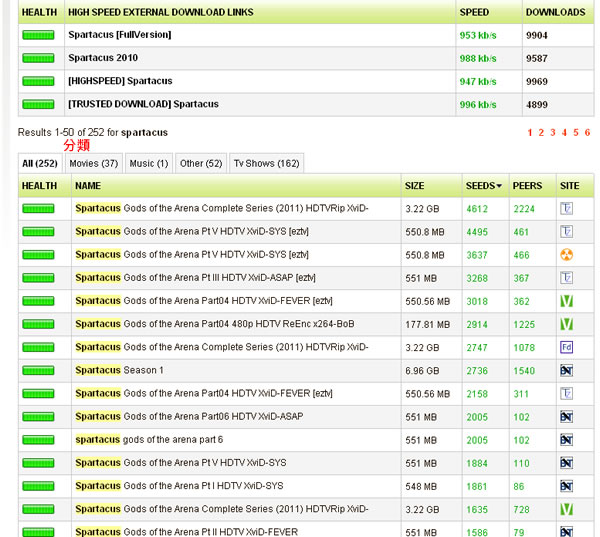Select the Music (1) tab
This screenshot has width=600, height=537.
click(149, 163)
